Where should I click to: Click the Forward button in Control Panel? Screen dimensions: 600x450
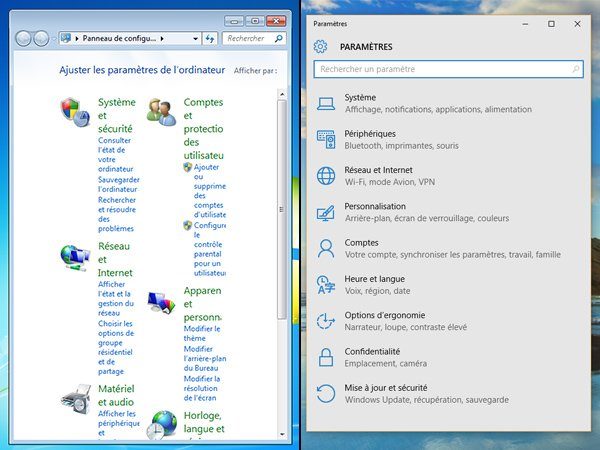click(41, 39)
